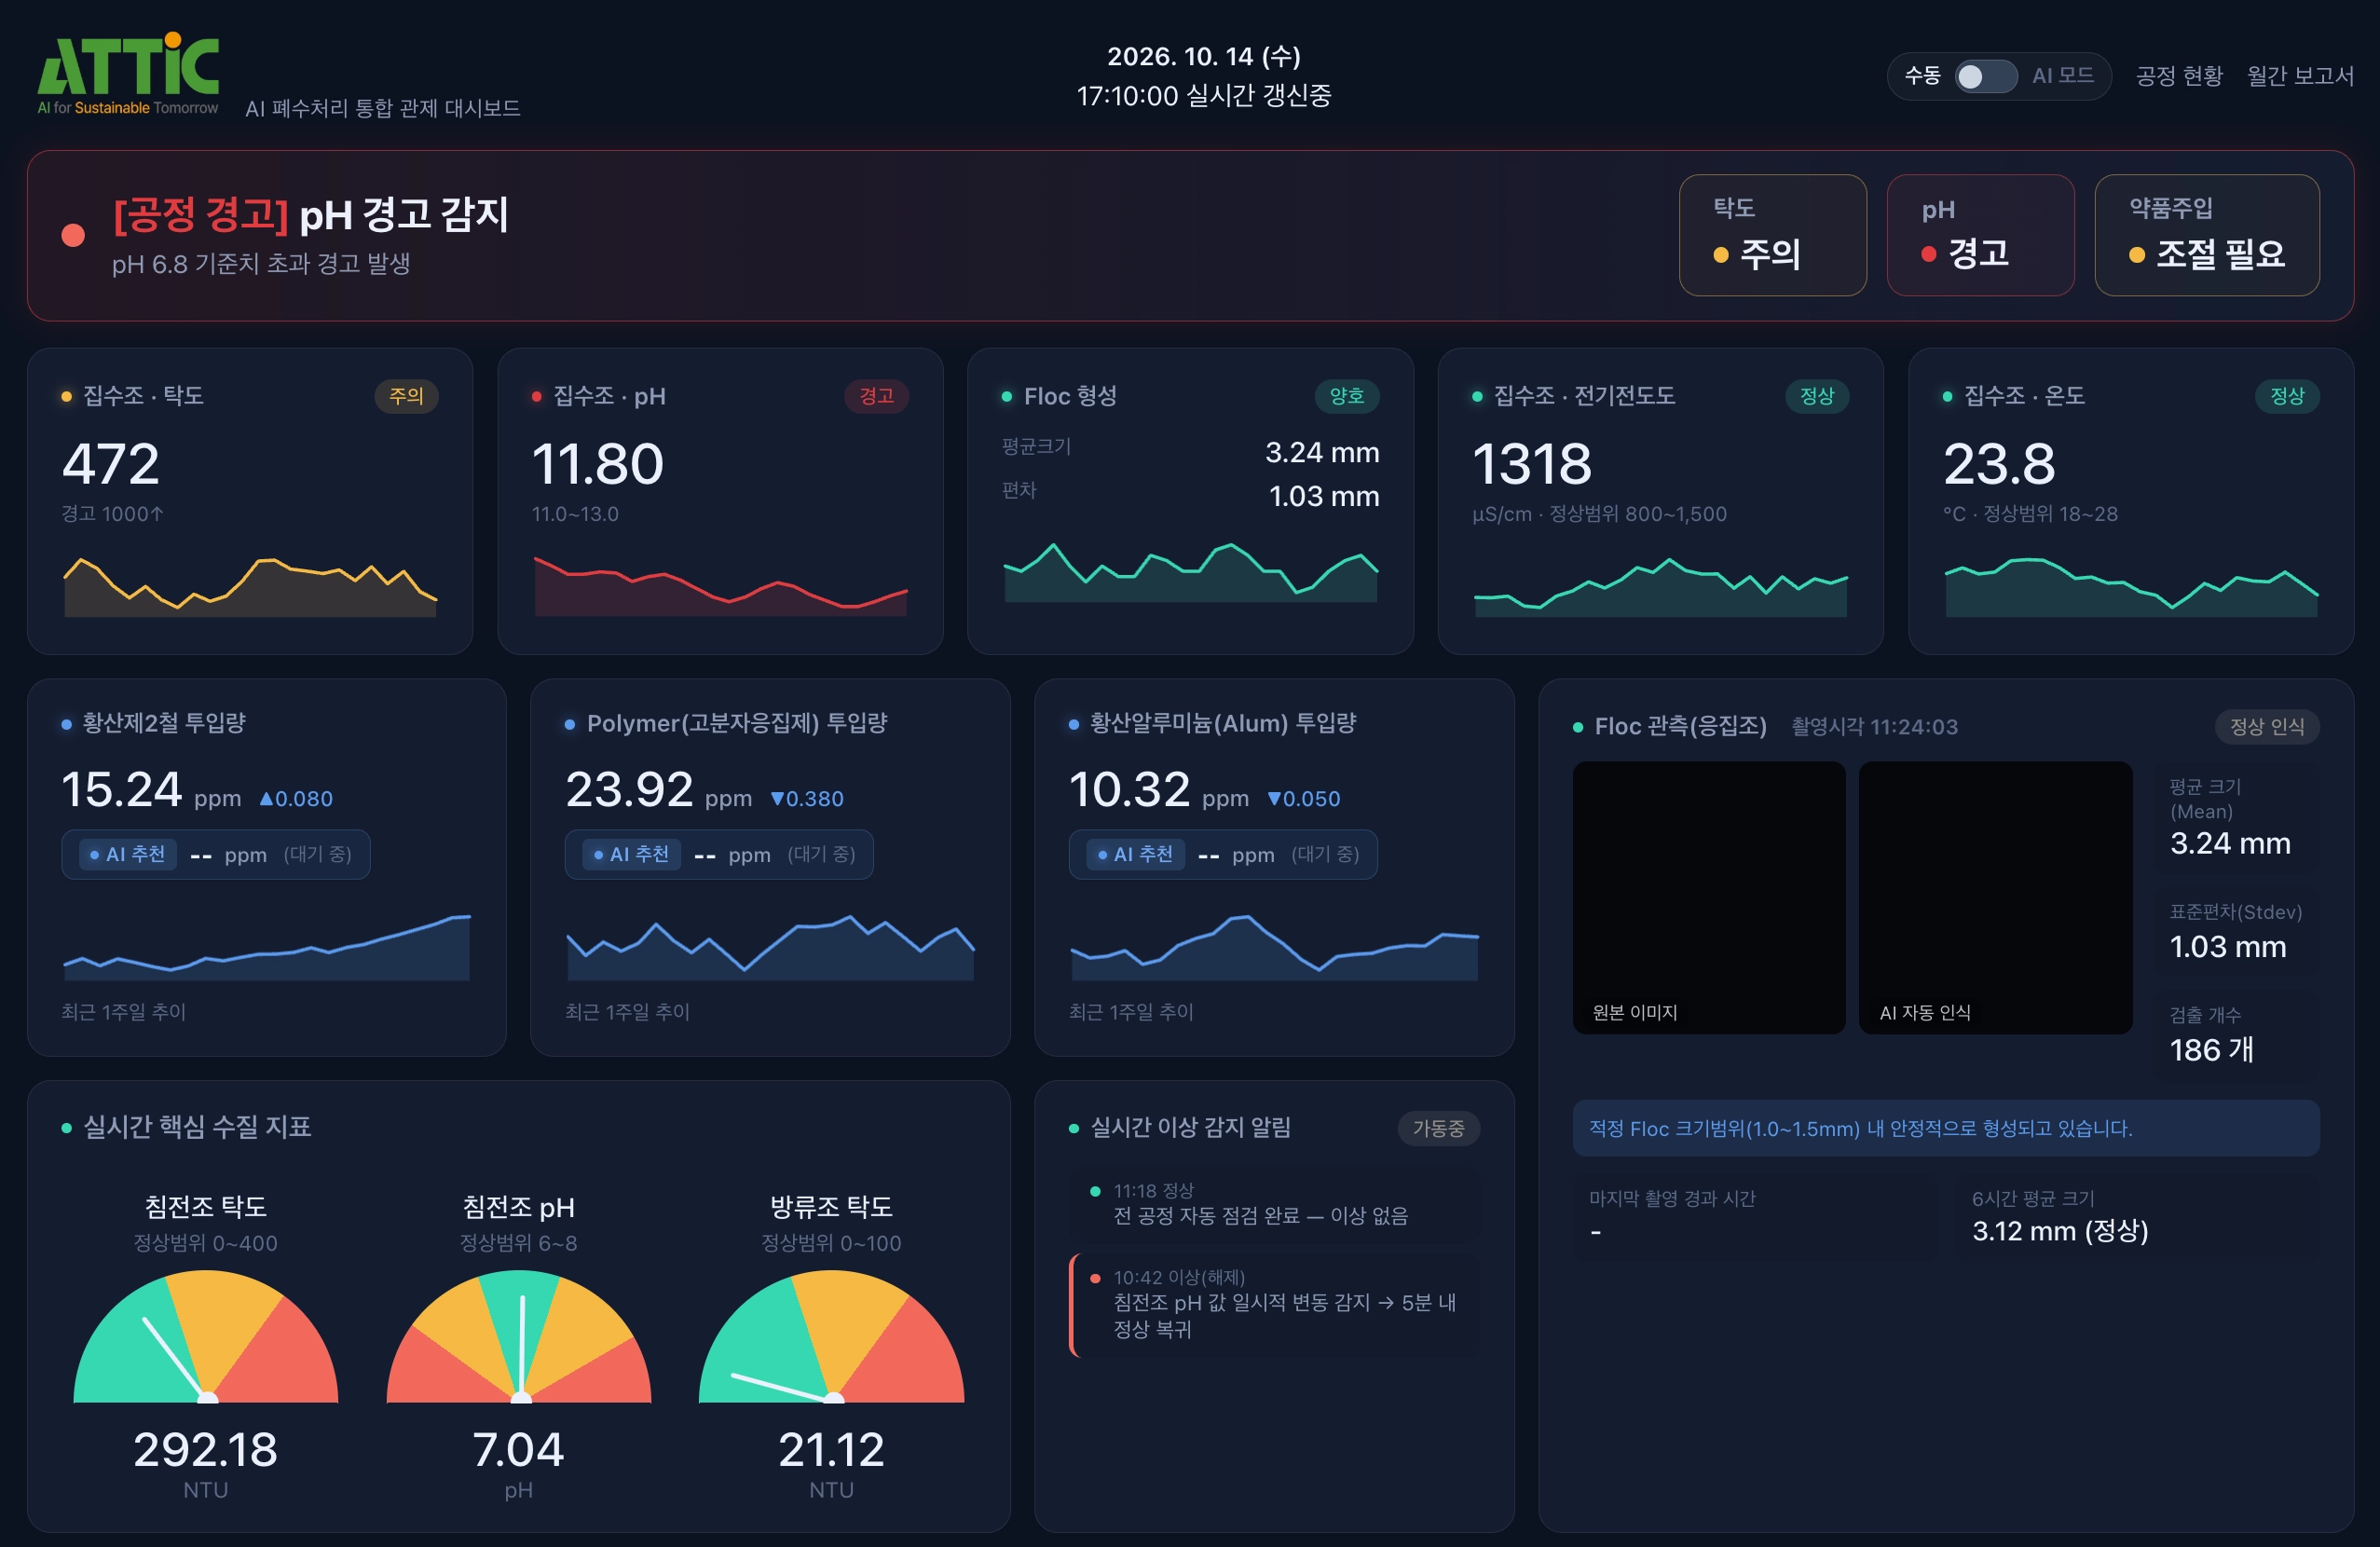Image resolution: width=2380 pixels, height=1547 pixels.
Task: Click the 방류조 탁도 gauge
Action: click(831, 1336)
